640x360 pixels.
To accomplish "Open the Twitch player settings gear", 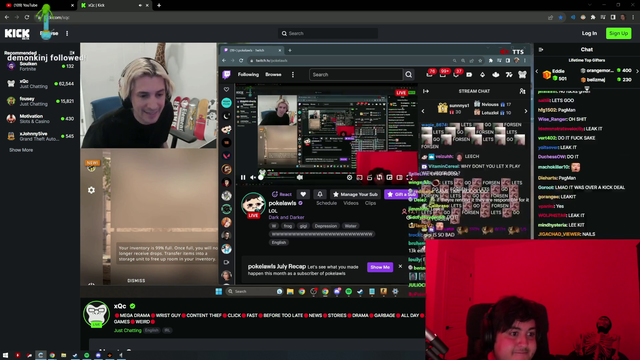I will click(349, 178).
